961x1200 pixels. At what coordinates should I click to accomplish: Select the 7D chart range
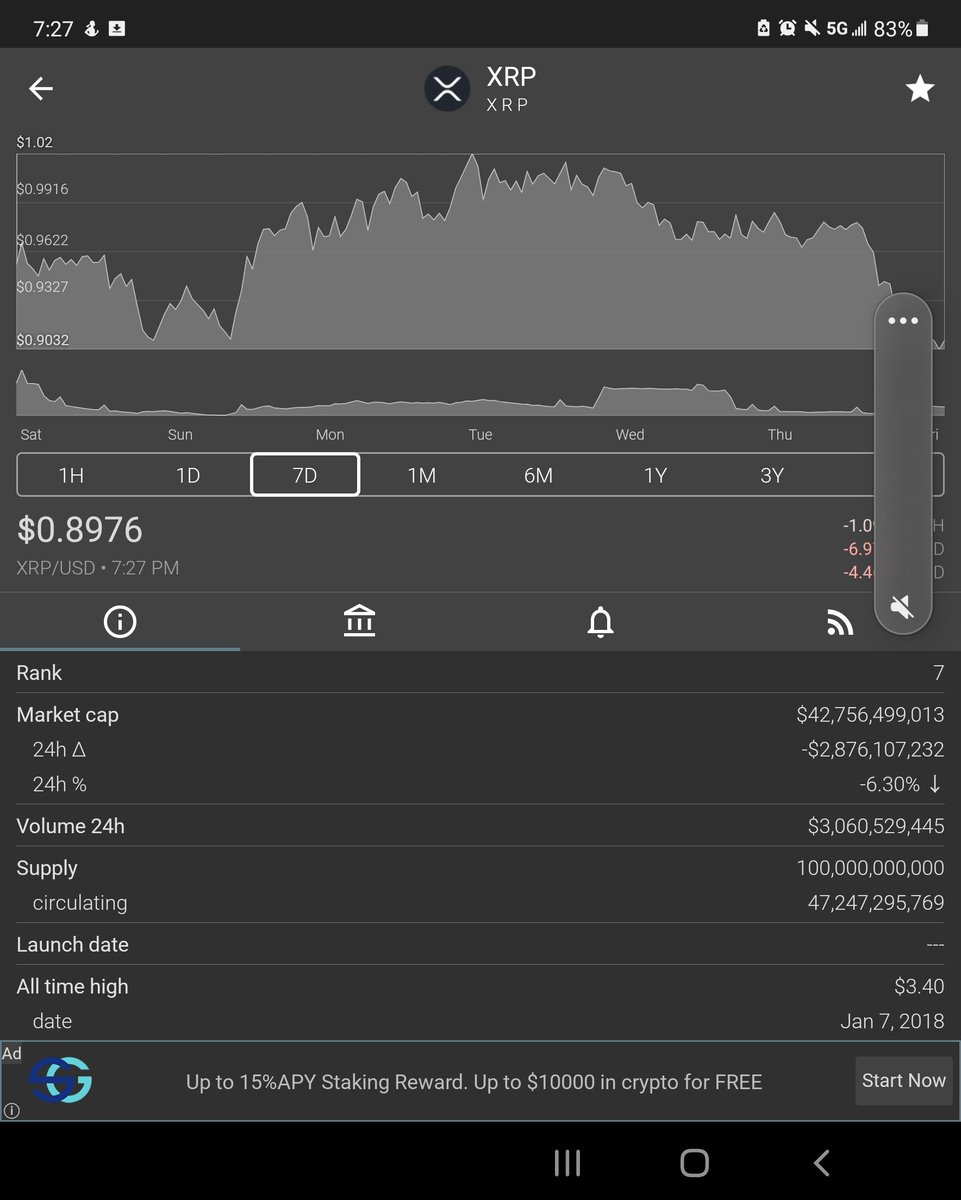pyautogui.click(x=305, y=475)
